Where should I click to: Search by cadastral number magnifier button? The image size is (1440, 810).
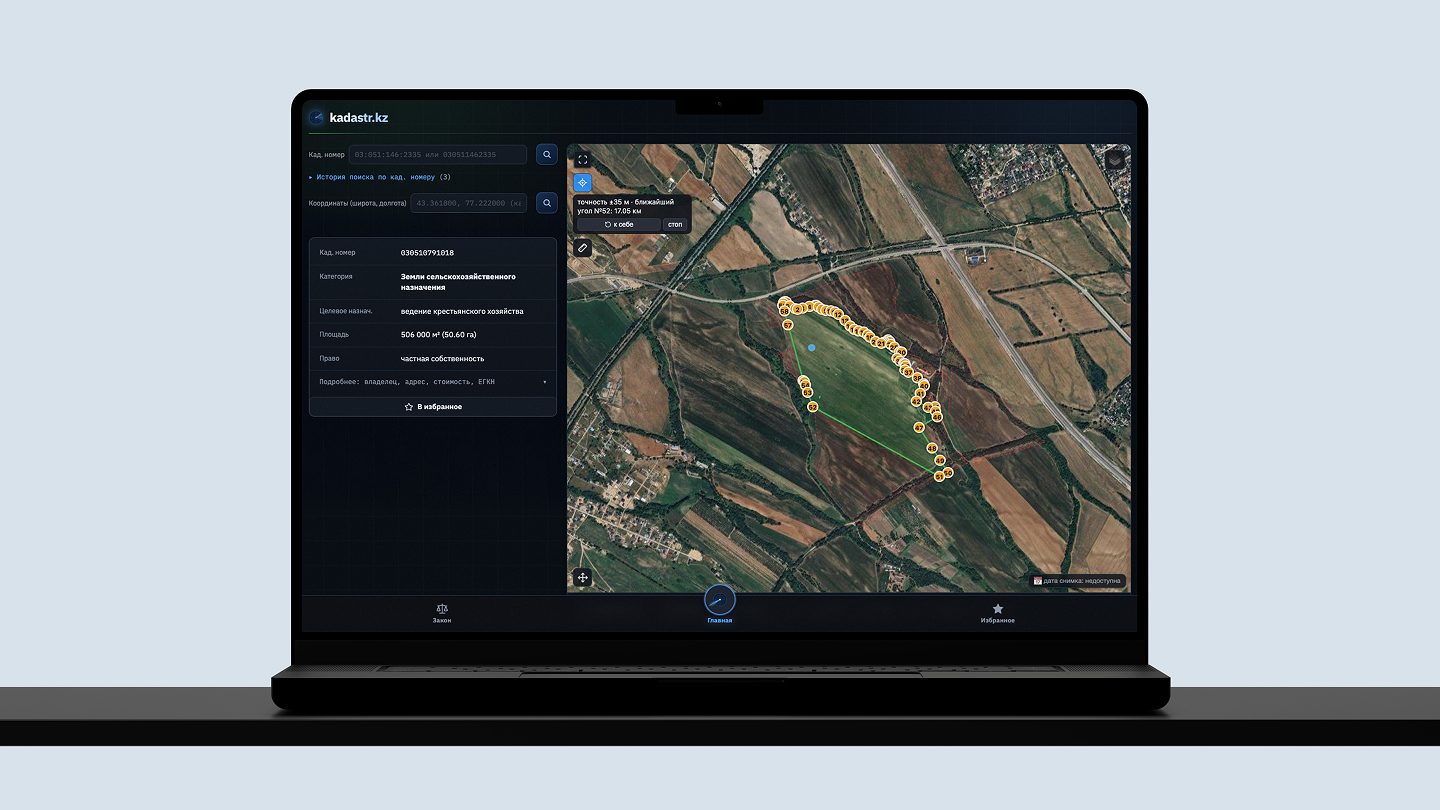pyautogui.click(x=546, y=154)
